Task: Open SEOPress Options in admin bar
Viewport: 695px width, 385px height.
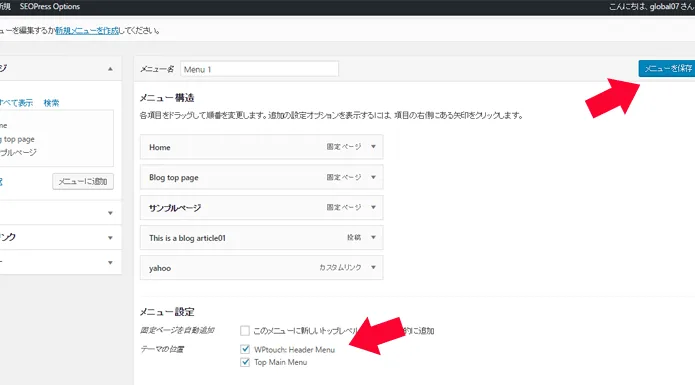Action: (x=50, y=7)
